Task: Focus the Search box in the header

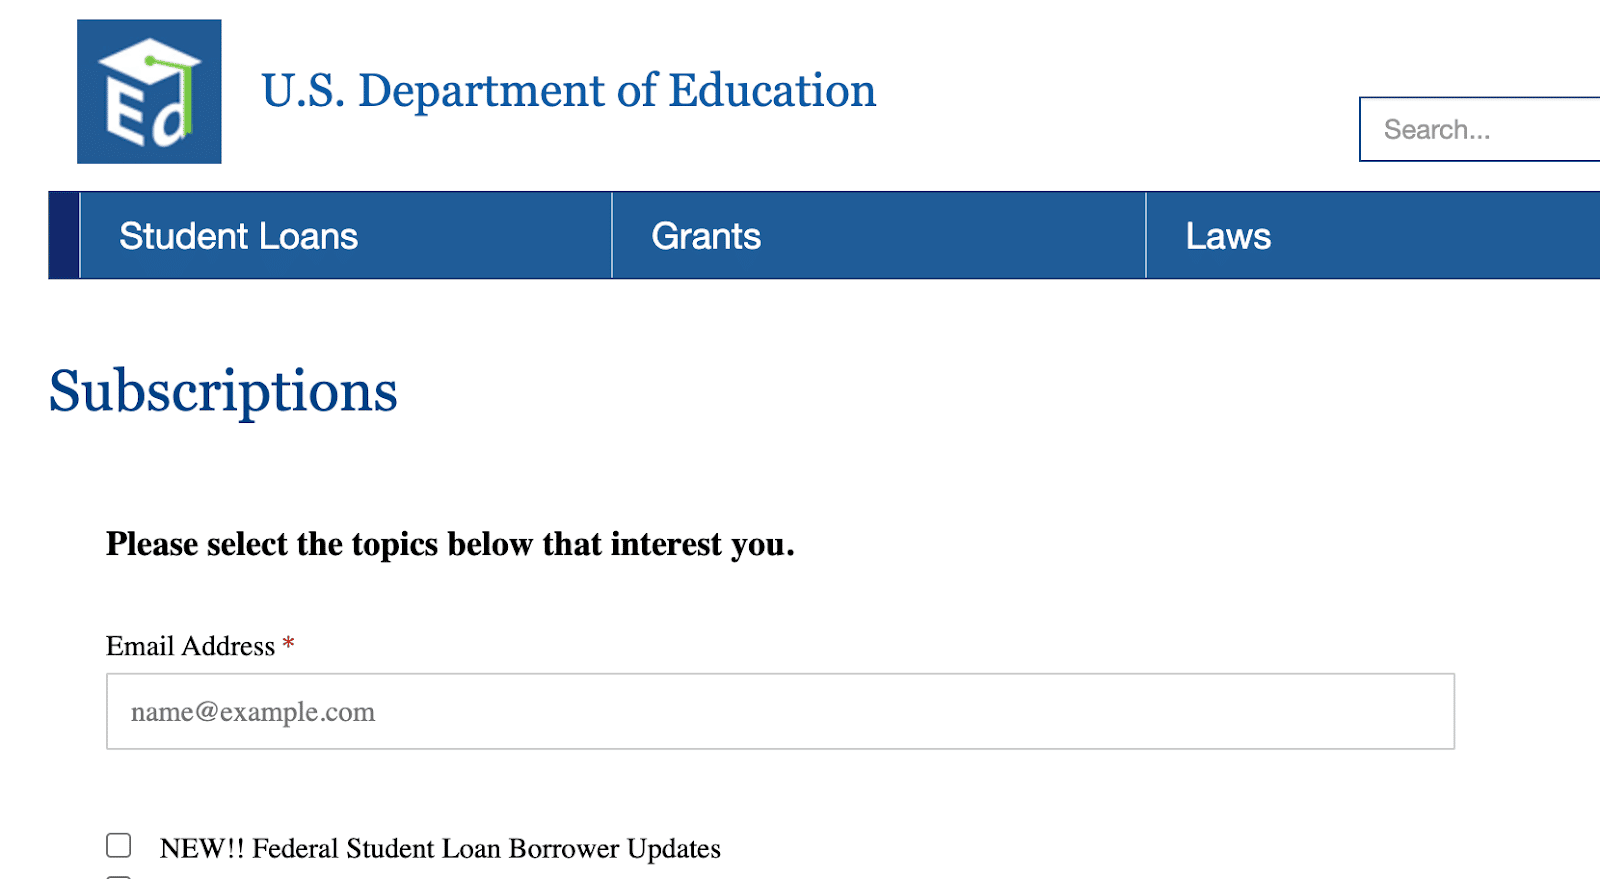Action: [1480, 129]
